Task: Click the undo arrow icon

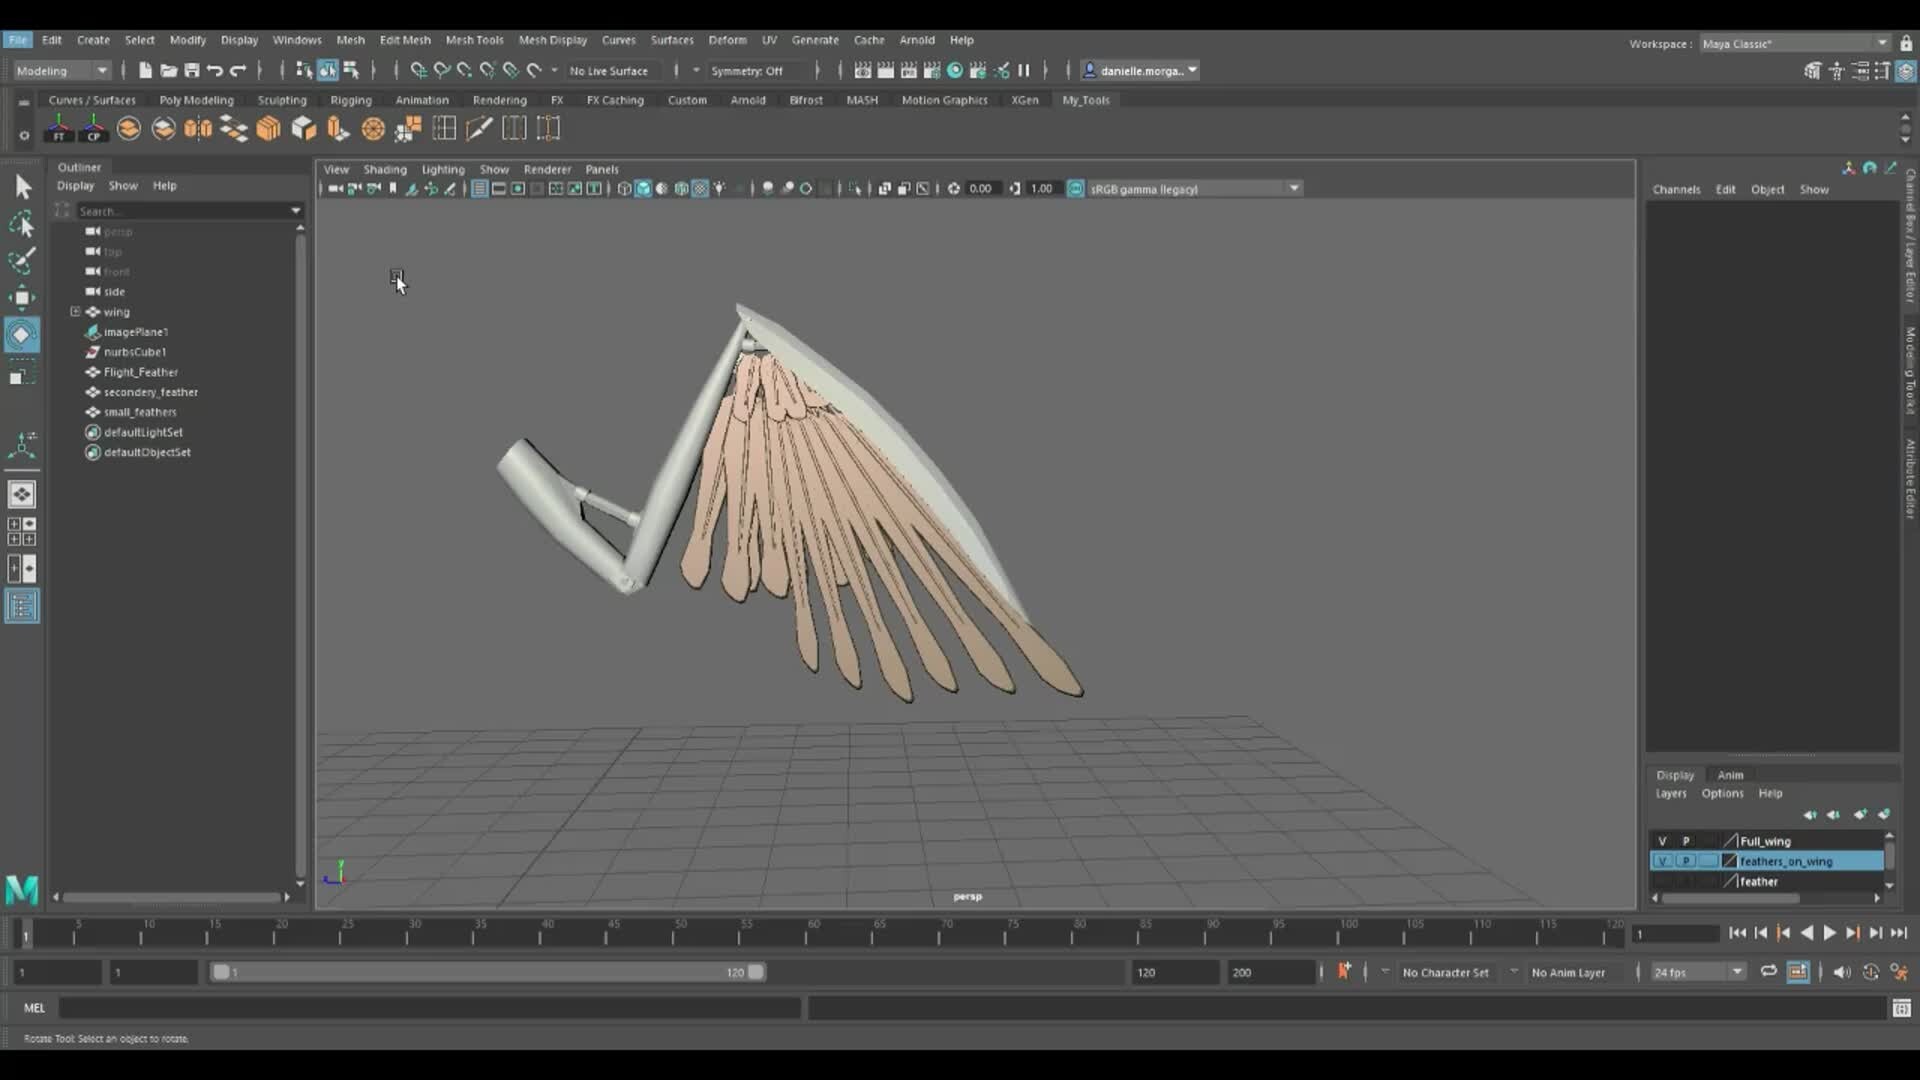Action: pos(214,70)
